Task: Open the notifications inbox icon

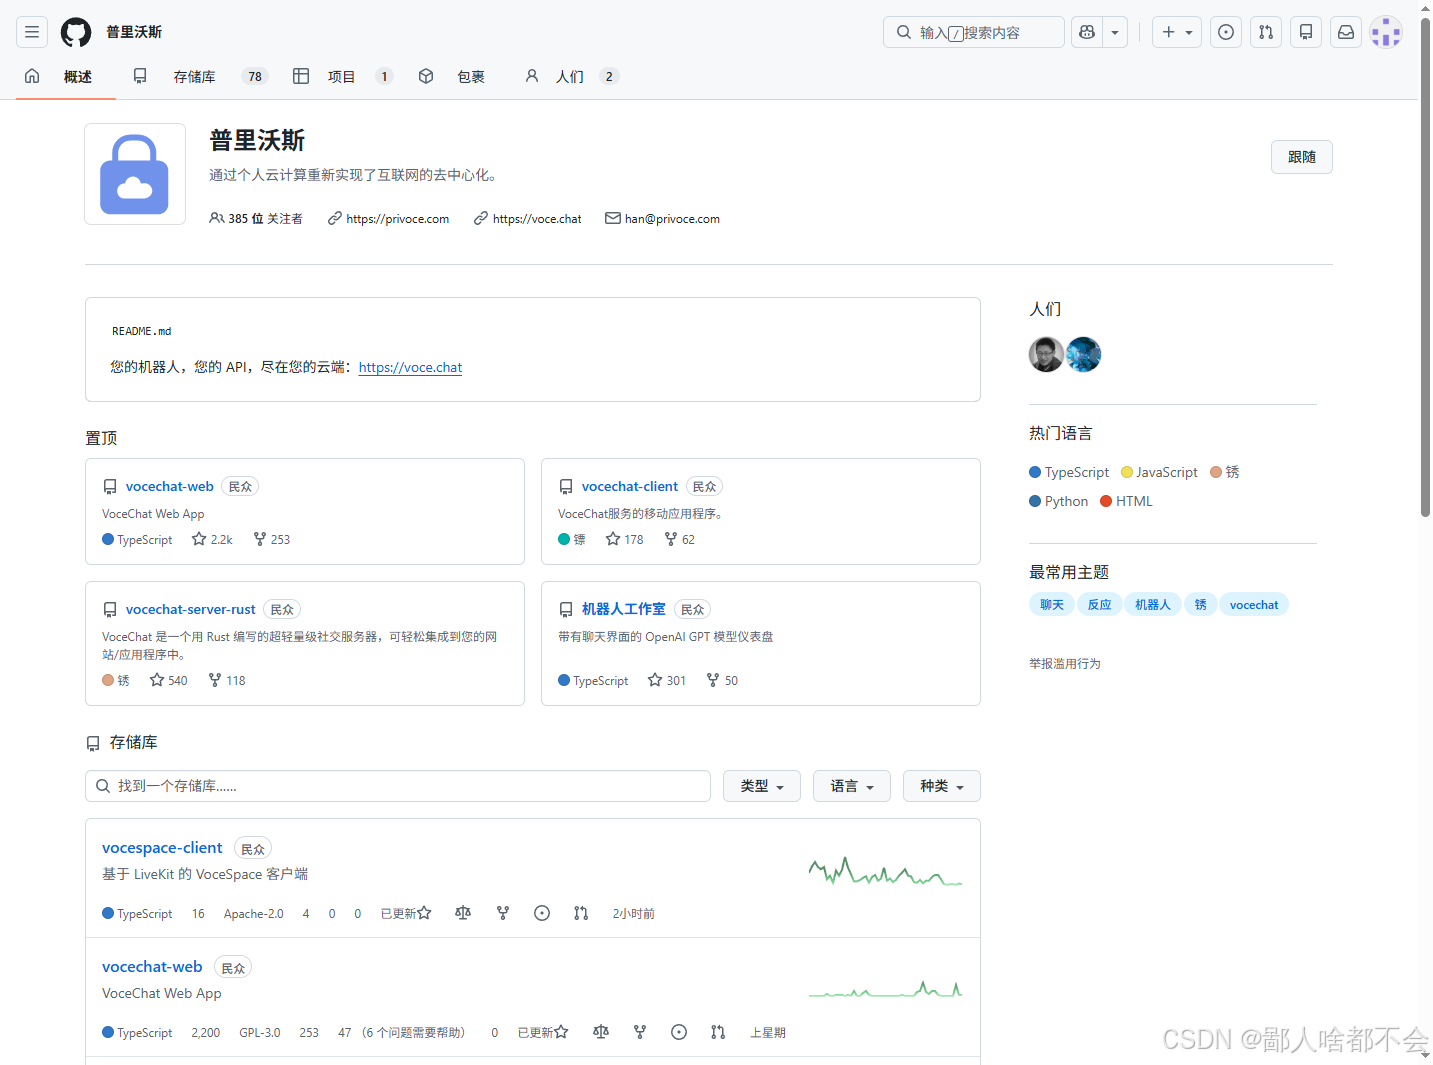Action: click(1346, 32)
